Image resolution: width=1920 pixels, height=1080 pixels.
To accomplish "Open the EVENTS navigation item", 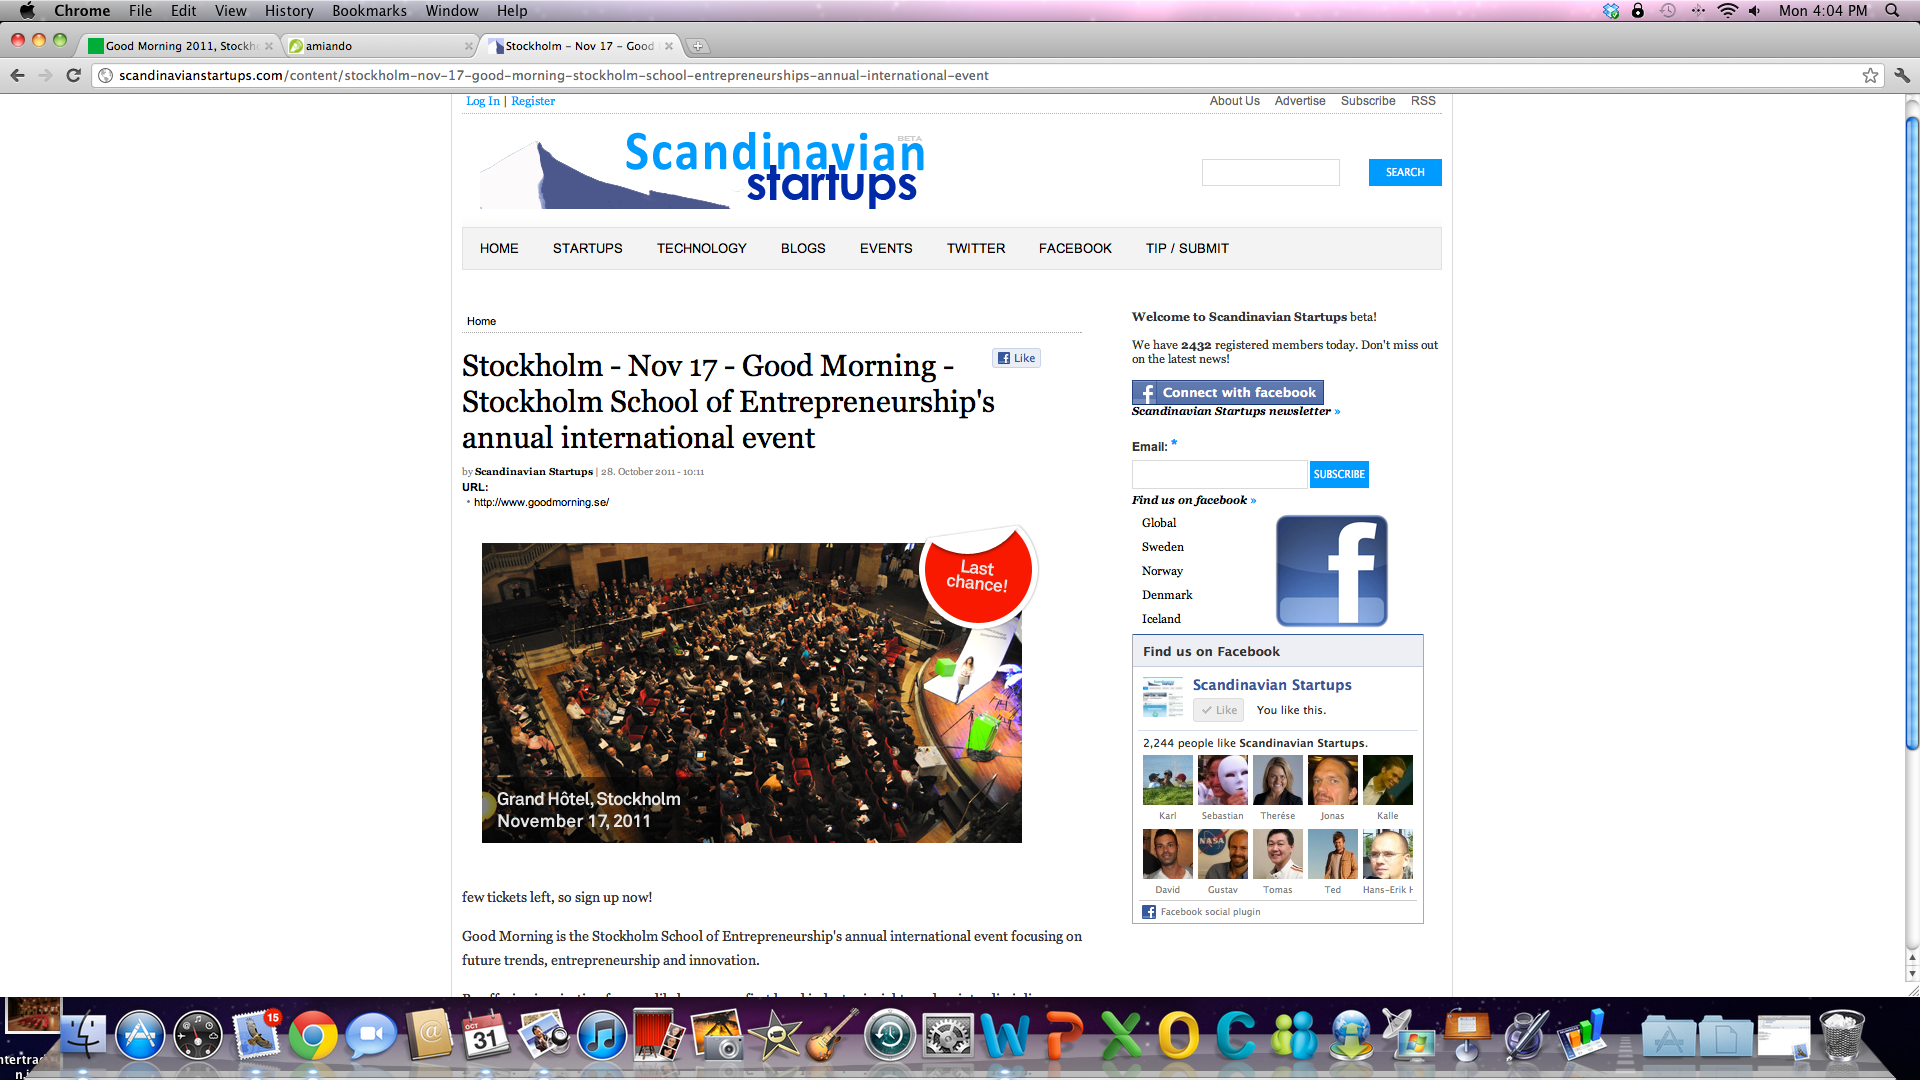I will click(x=886, y=248).
